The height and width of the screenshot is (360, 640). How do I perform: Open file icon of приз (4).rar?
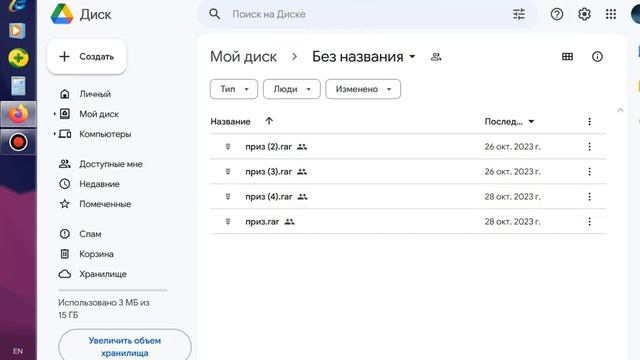tap(228, 196)
